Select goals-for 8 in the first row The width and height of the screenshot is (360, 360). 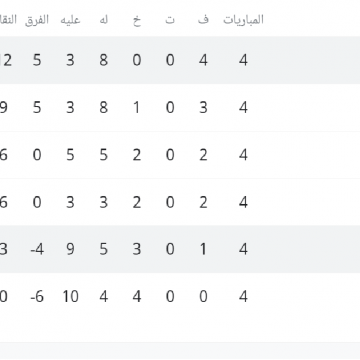(104, 60)
